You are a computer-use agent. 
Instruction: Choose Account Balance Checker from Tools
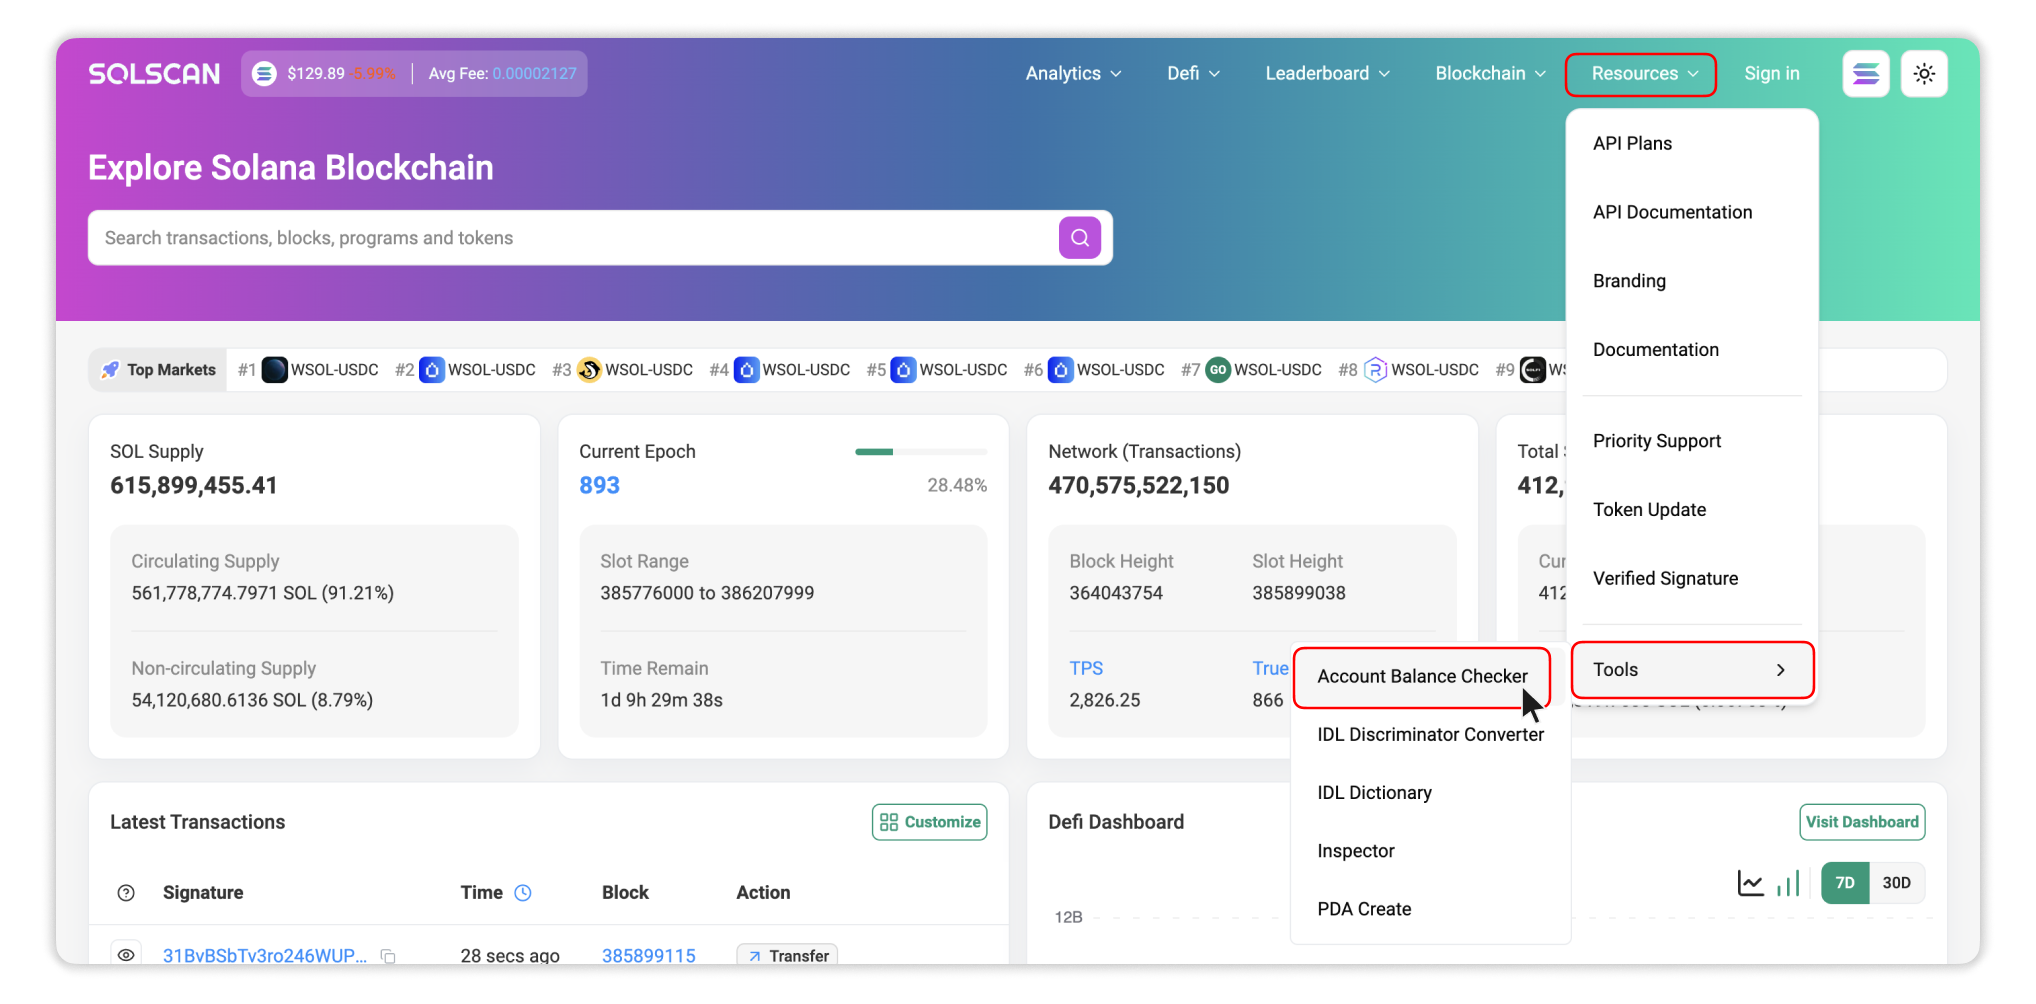click(x=1421, y=677)
